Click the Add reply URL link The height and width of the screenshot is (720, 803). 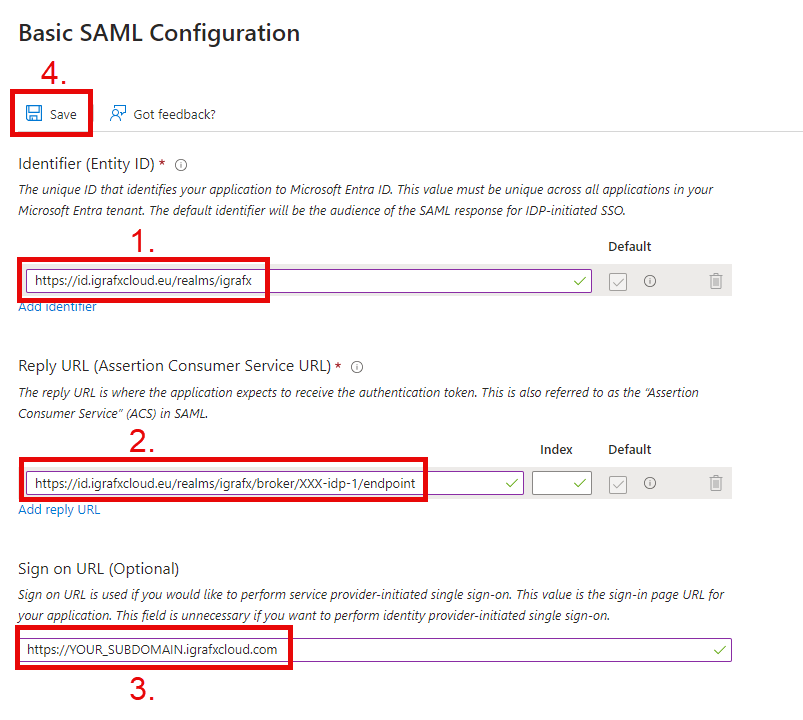[x=59, y=509]
